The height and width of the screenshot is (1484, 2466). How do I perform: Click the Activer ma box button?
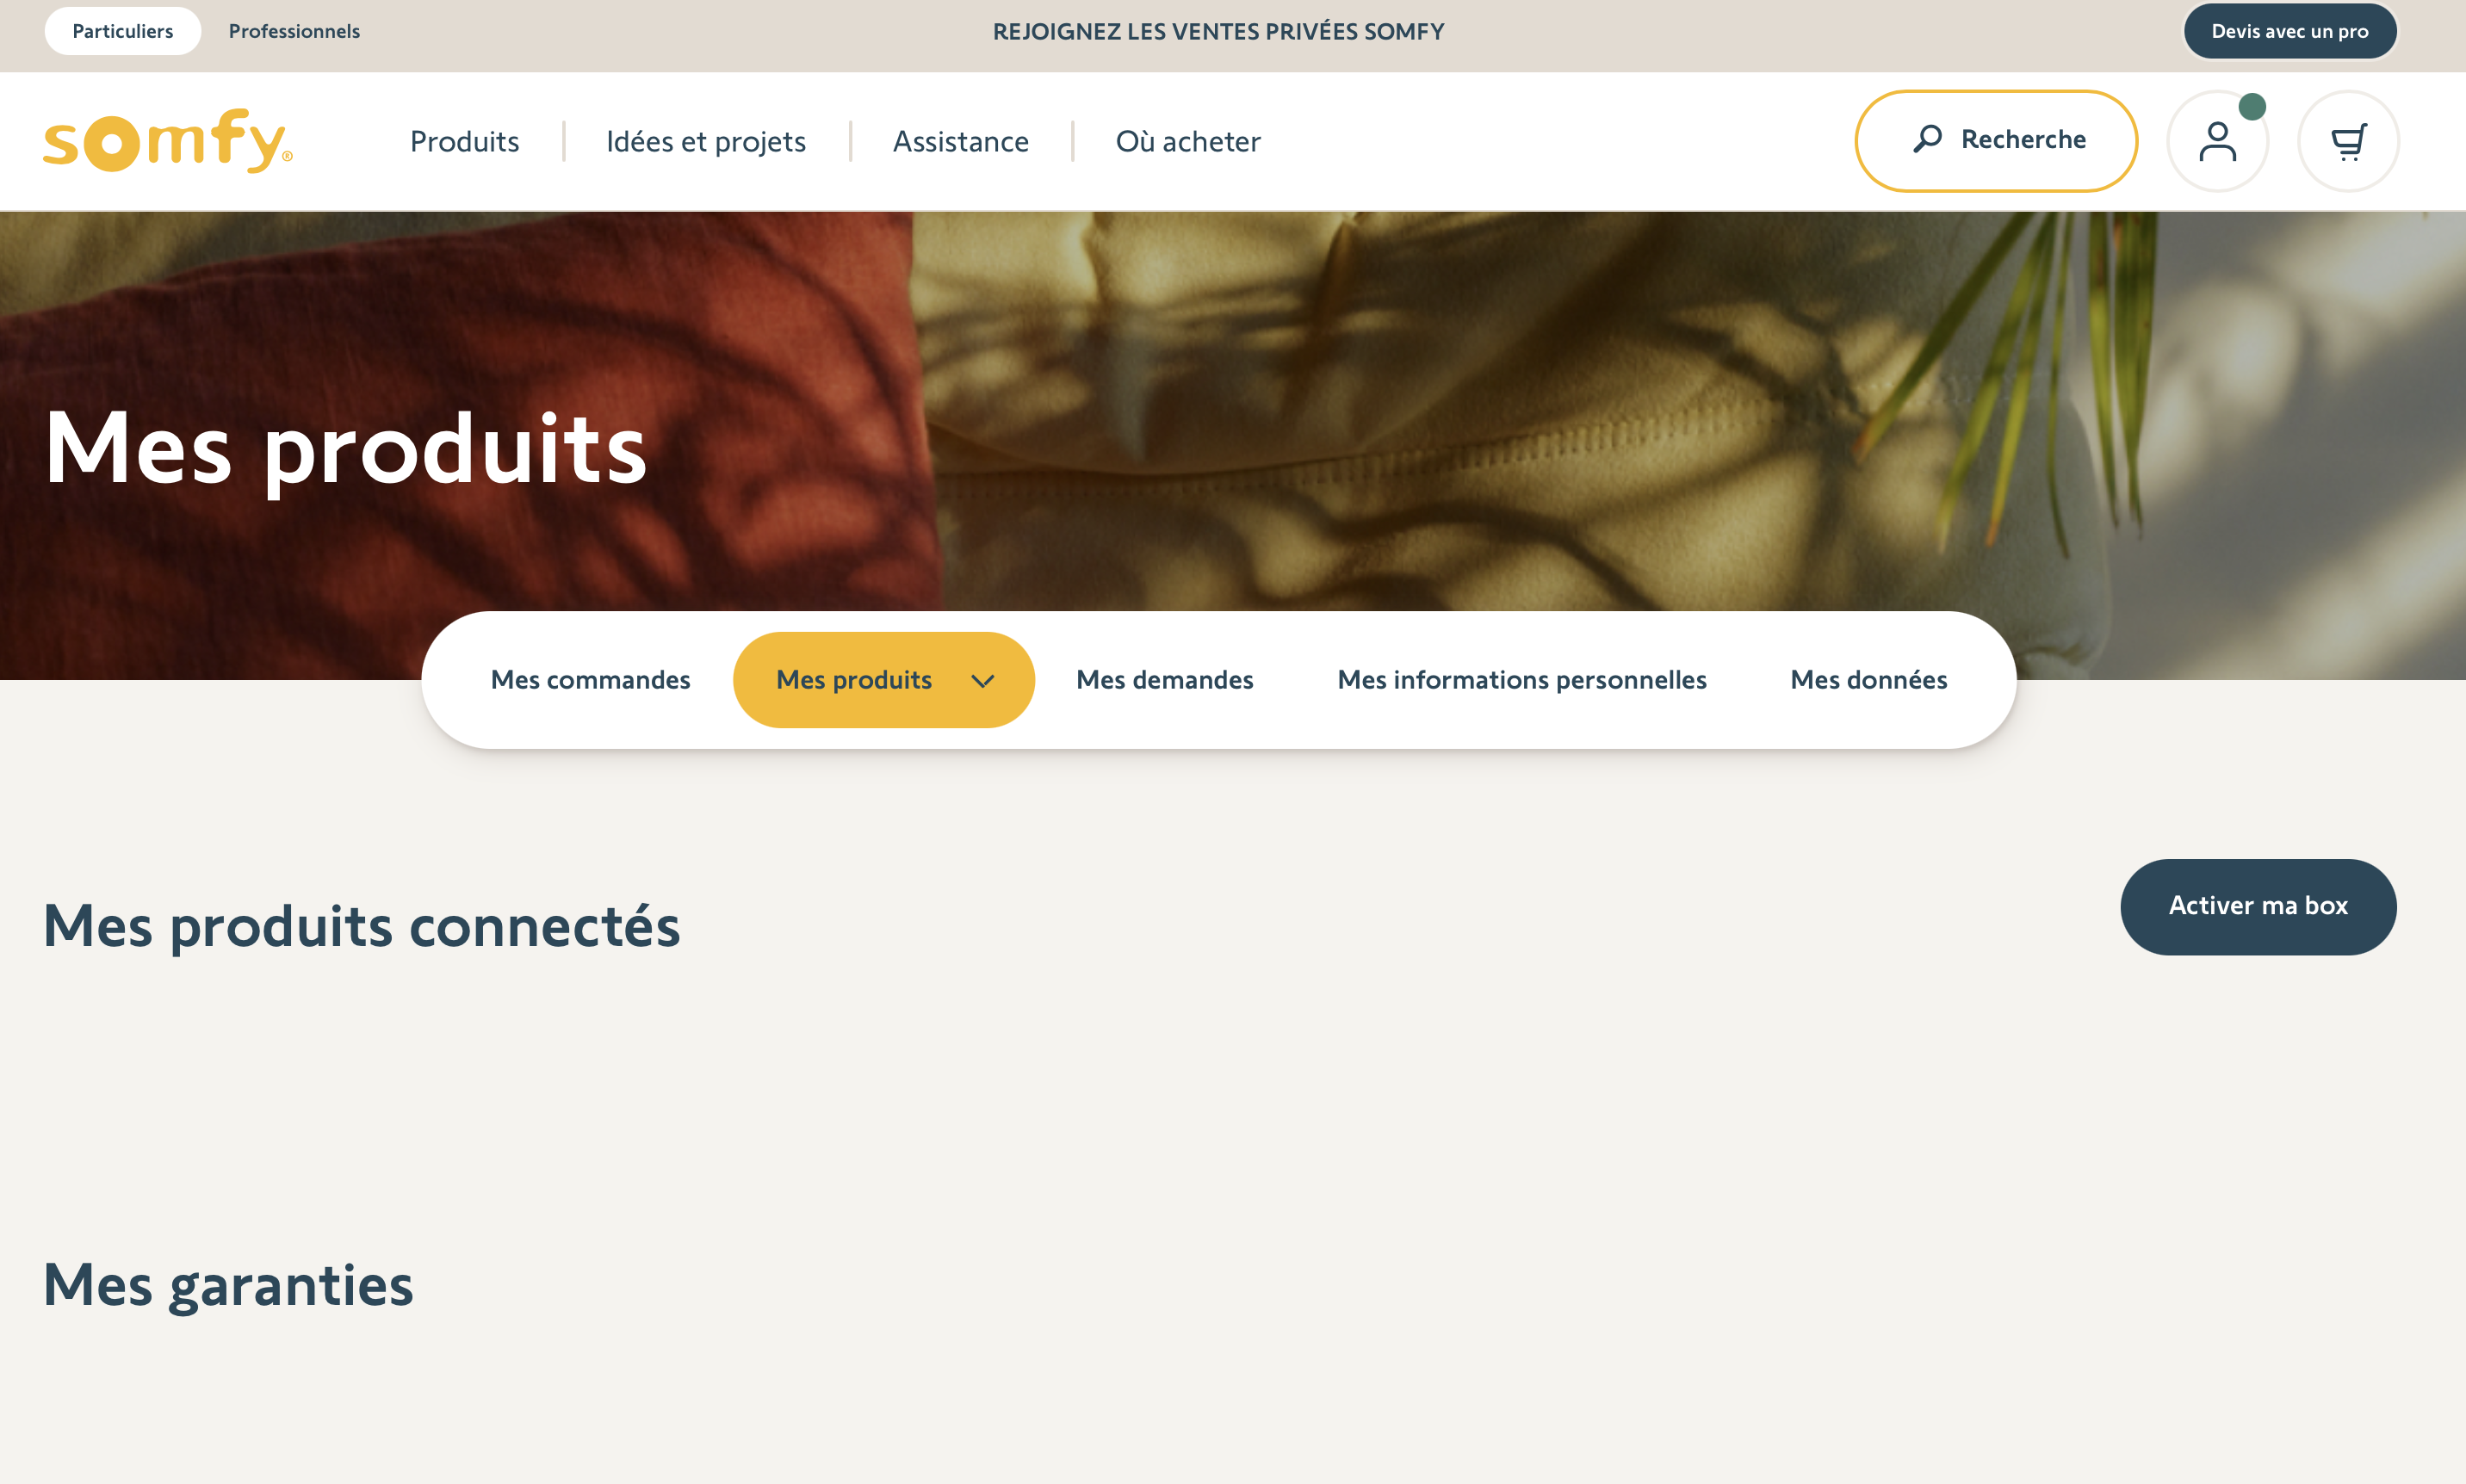[x=2257, y=906]
